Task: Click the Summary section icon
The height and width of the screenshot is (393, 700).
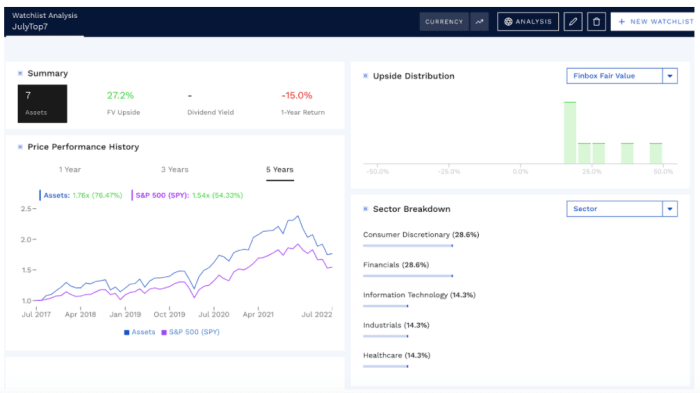Action: [20, 73]
